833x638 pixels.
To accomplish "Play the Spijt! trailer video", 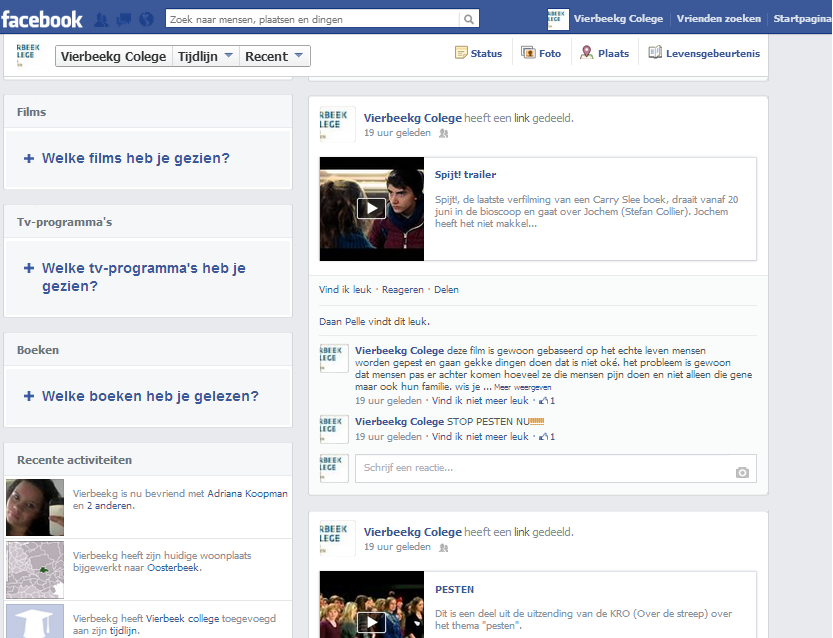I will (x=371, y=208).
